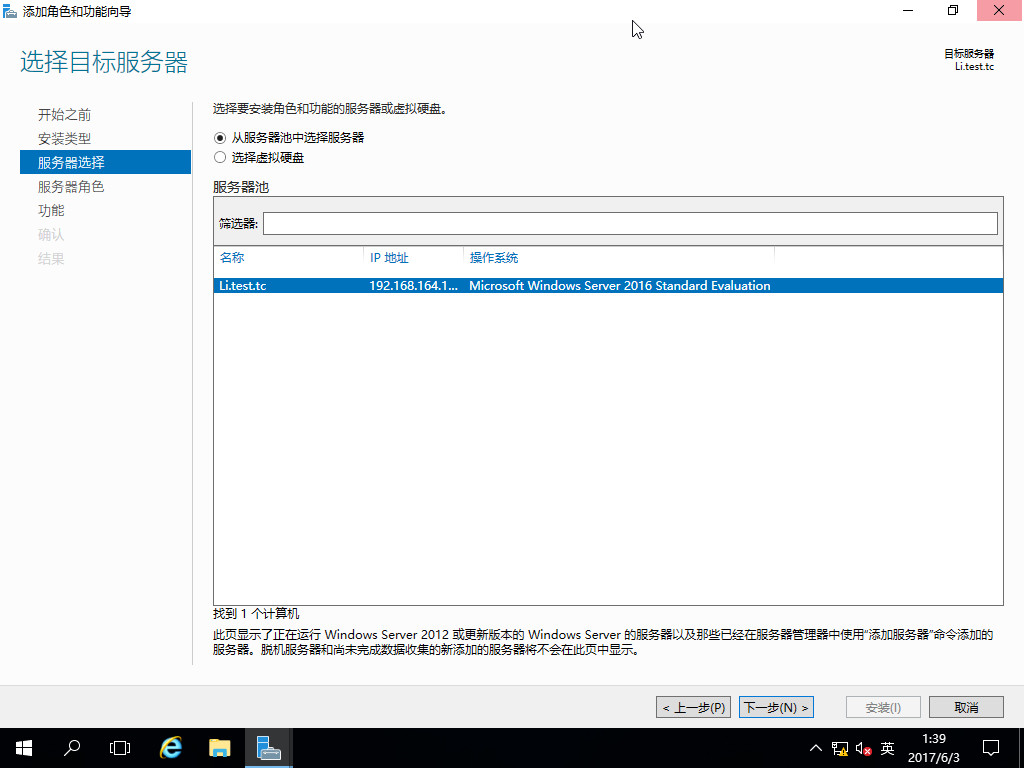Launch Internet Explorer from the taskbar
This screenshot has height=768, width=1024.
click(170, 748)
